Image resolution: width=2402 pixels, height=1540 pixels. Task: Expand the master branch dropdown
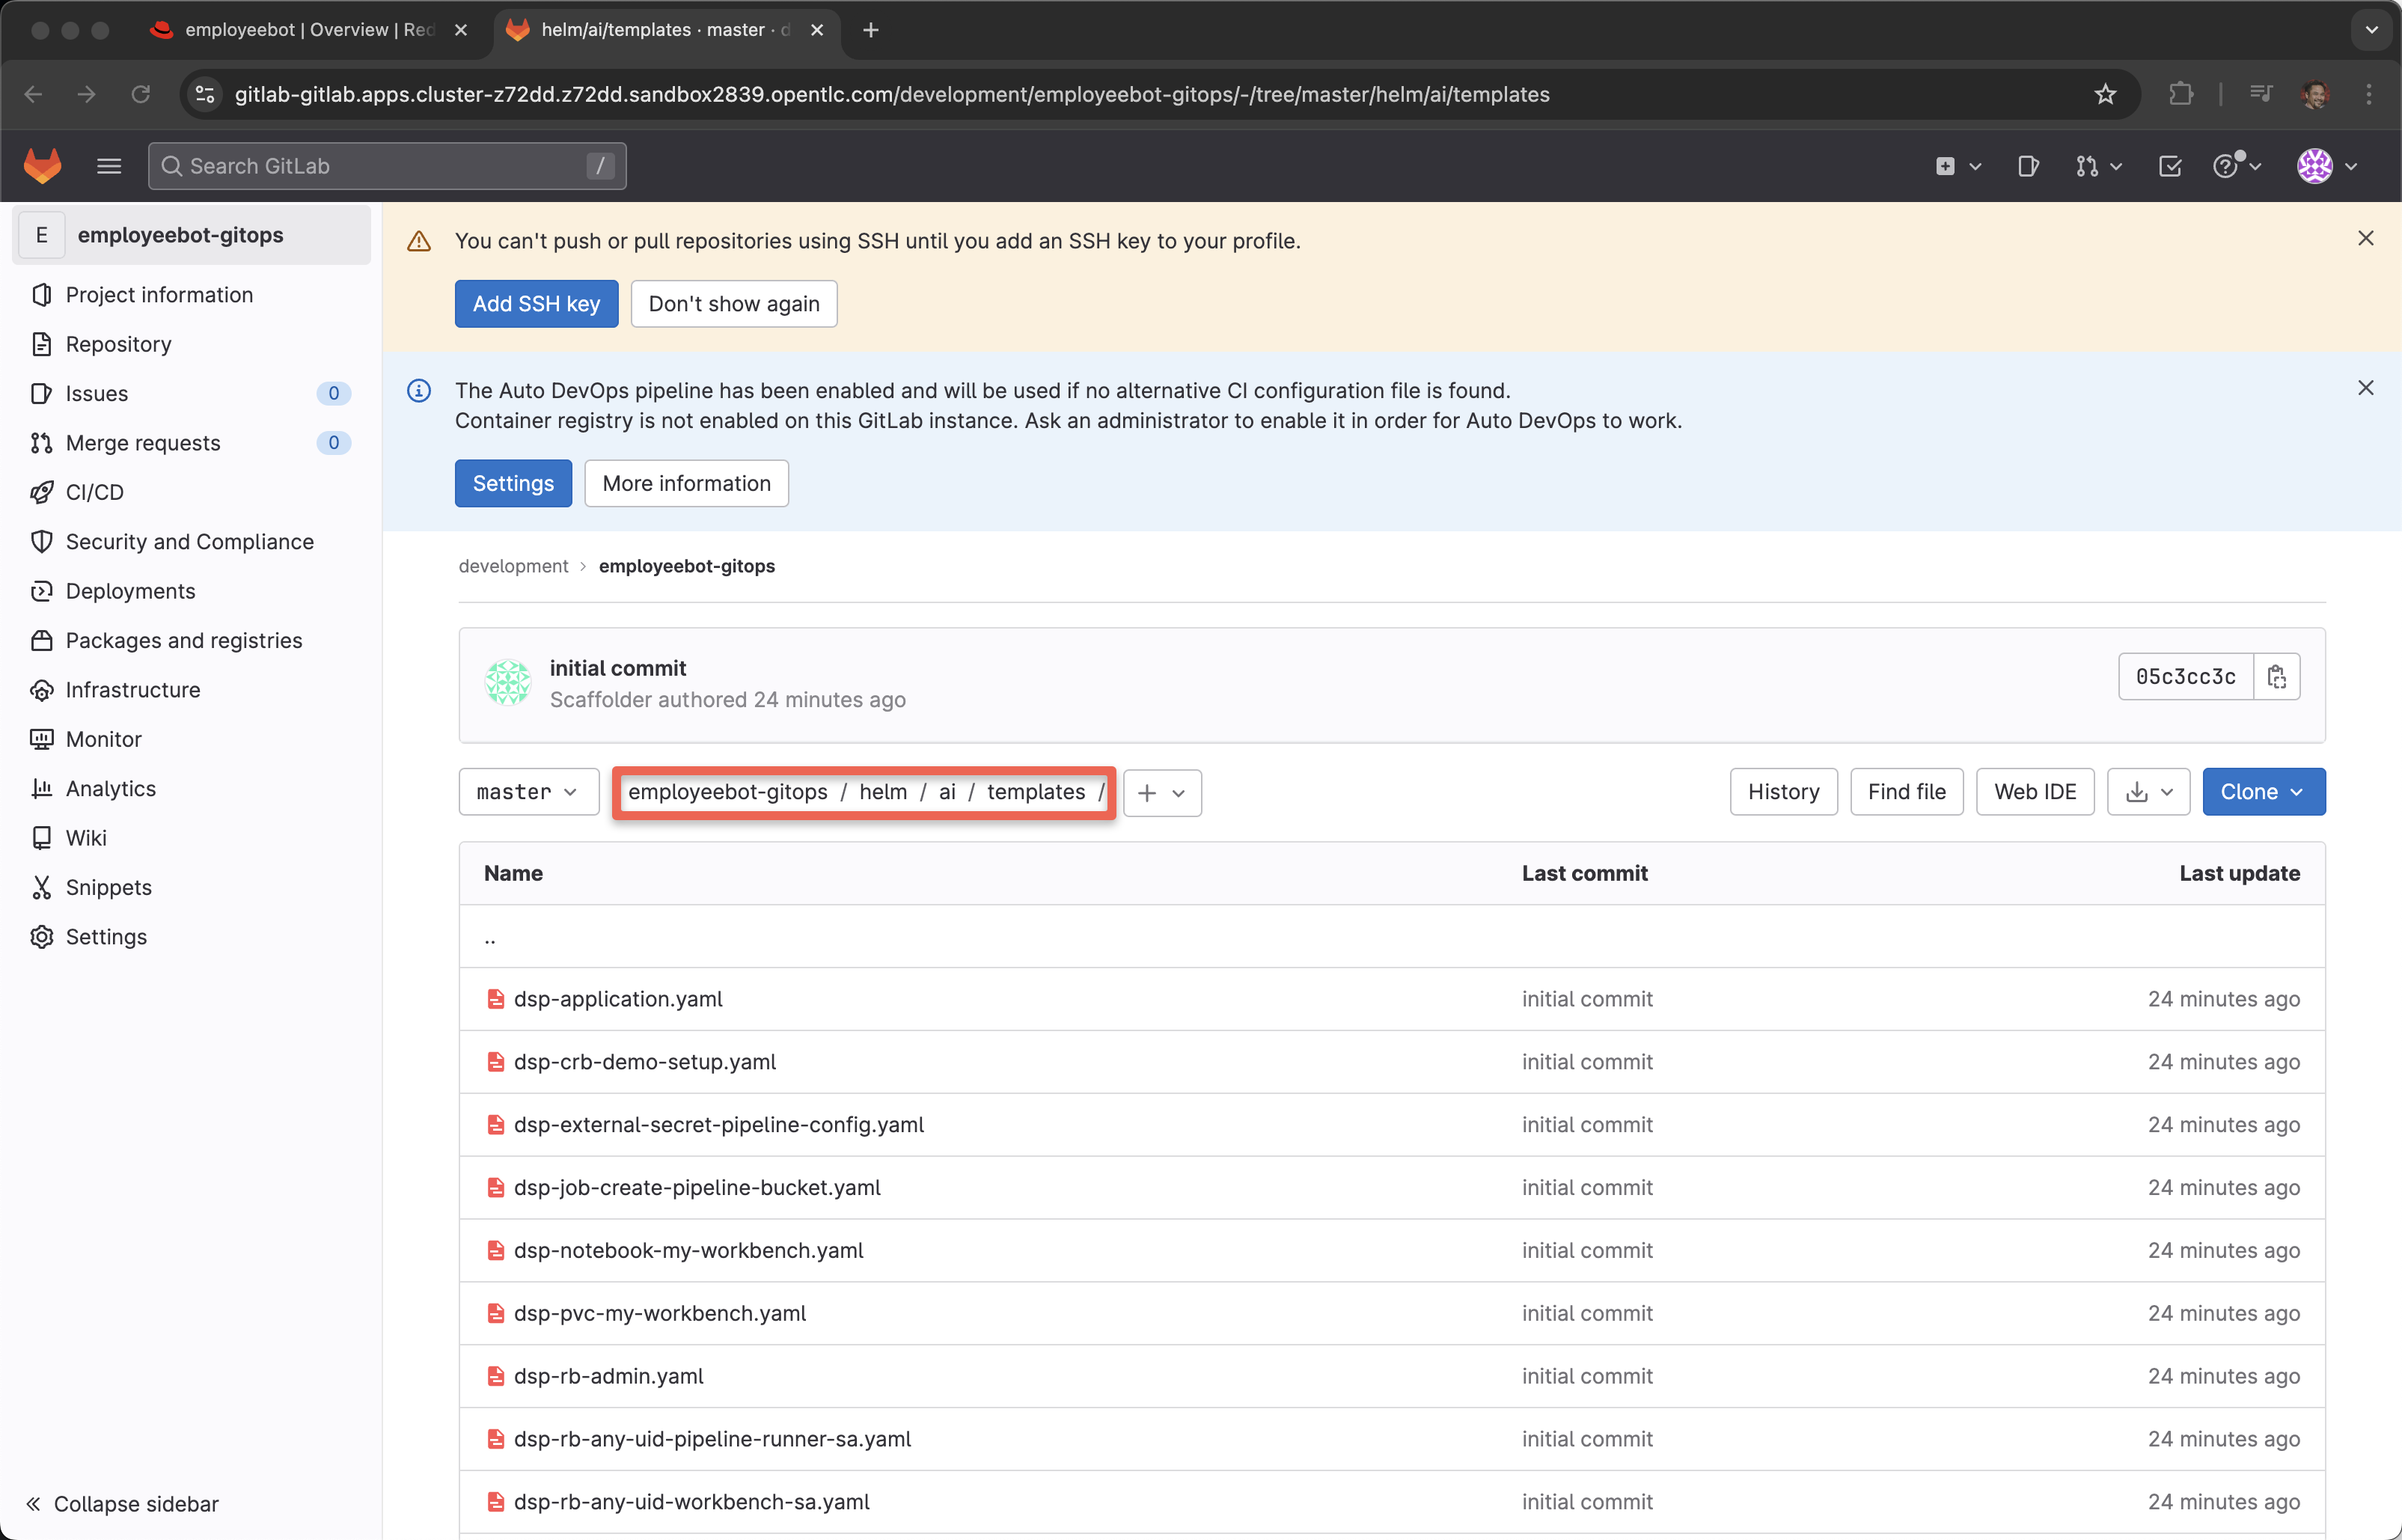tap(528, 792)
